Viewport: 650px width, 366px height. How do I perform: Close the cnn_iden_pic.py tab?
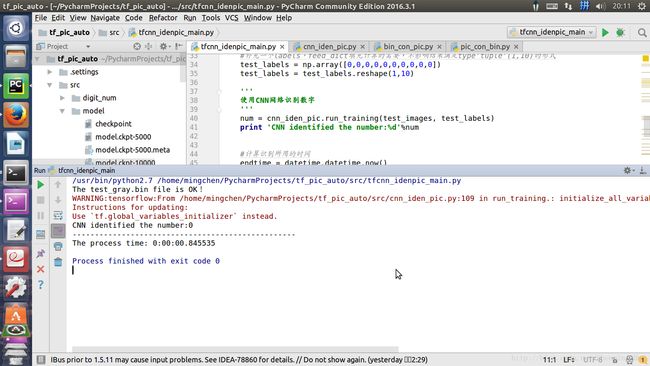362,47
